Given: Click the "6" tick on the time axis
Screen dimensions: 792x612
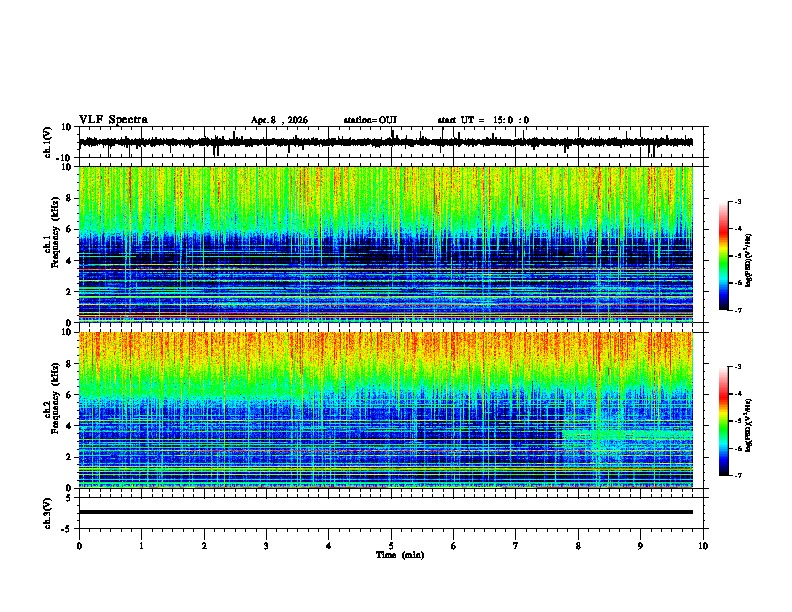Looking at the screenshot, I should click(x=454, y=546).
